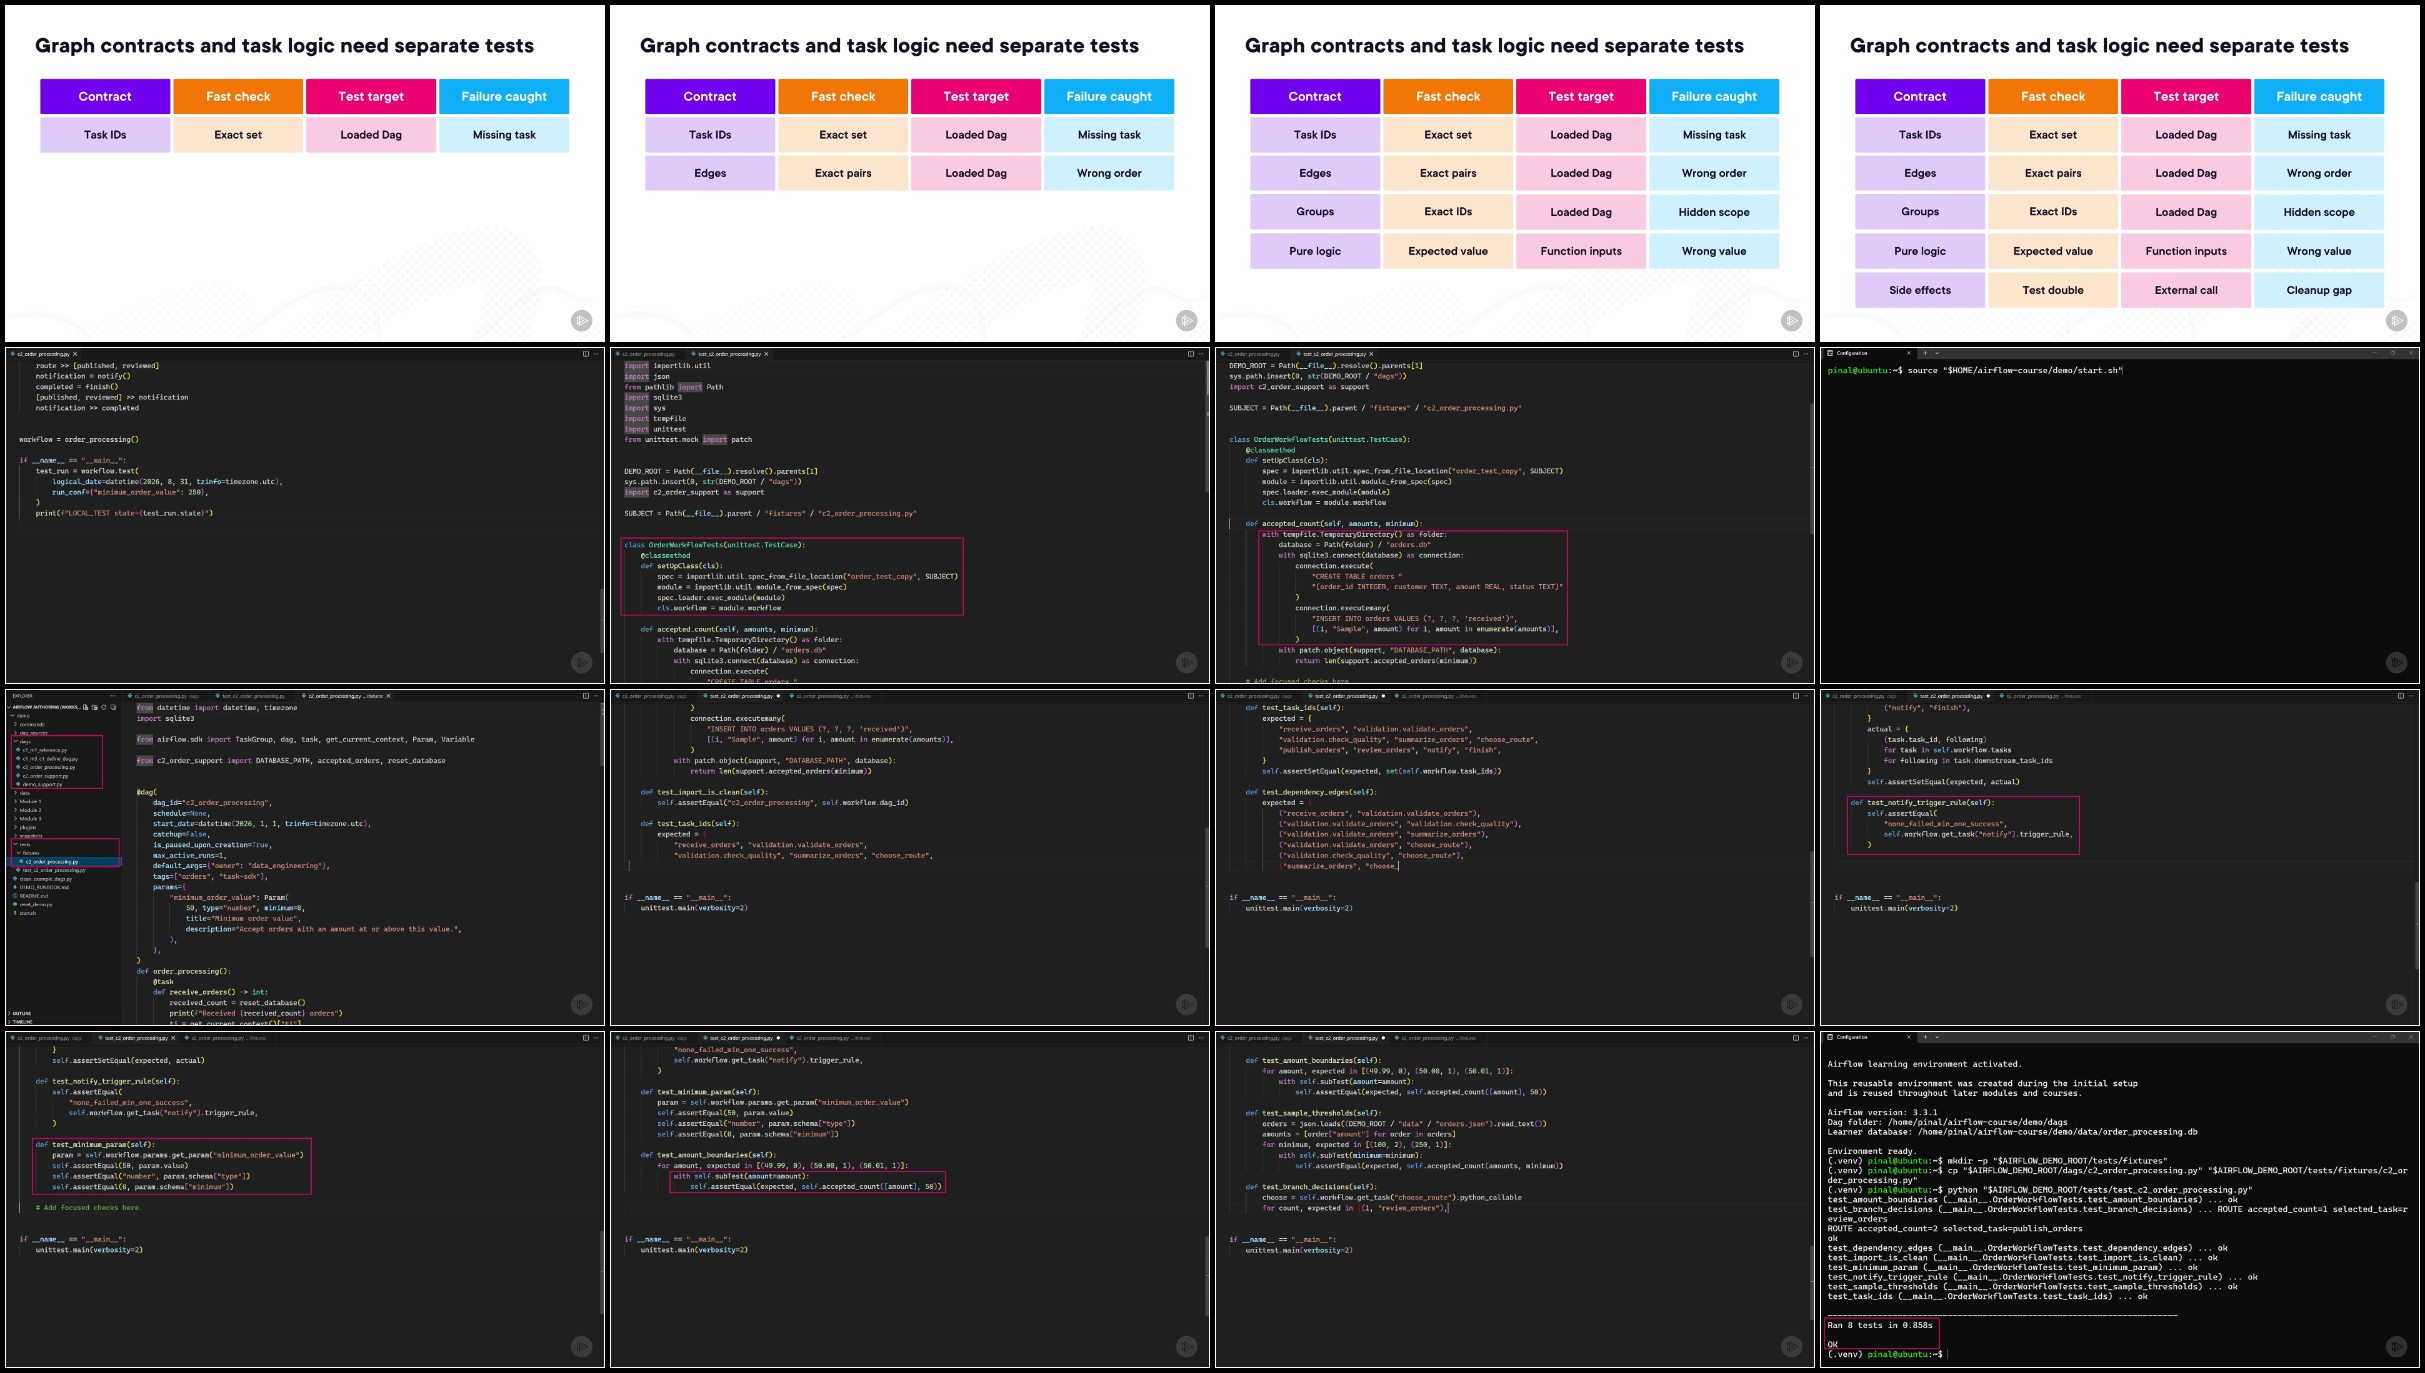
Task: Open README.md in the Explorer tree
Action: 33,896
